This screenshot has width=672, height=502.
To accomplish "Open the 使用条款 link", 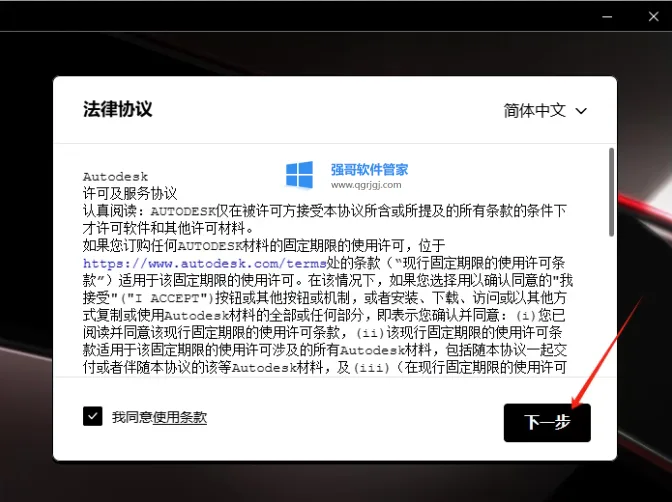I will pyautogui.click(x=180, y=417).
